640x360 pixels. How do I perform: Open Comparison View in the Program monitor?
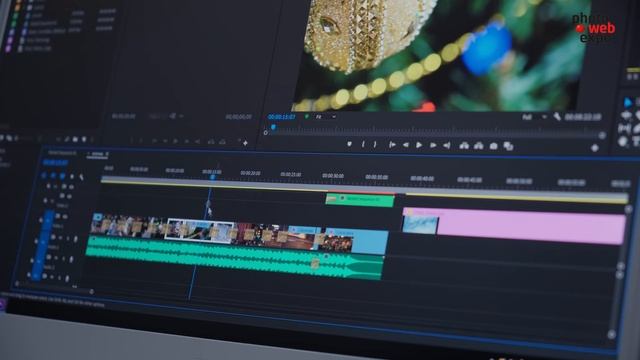click(x=508, y=146)
